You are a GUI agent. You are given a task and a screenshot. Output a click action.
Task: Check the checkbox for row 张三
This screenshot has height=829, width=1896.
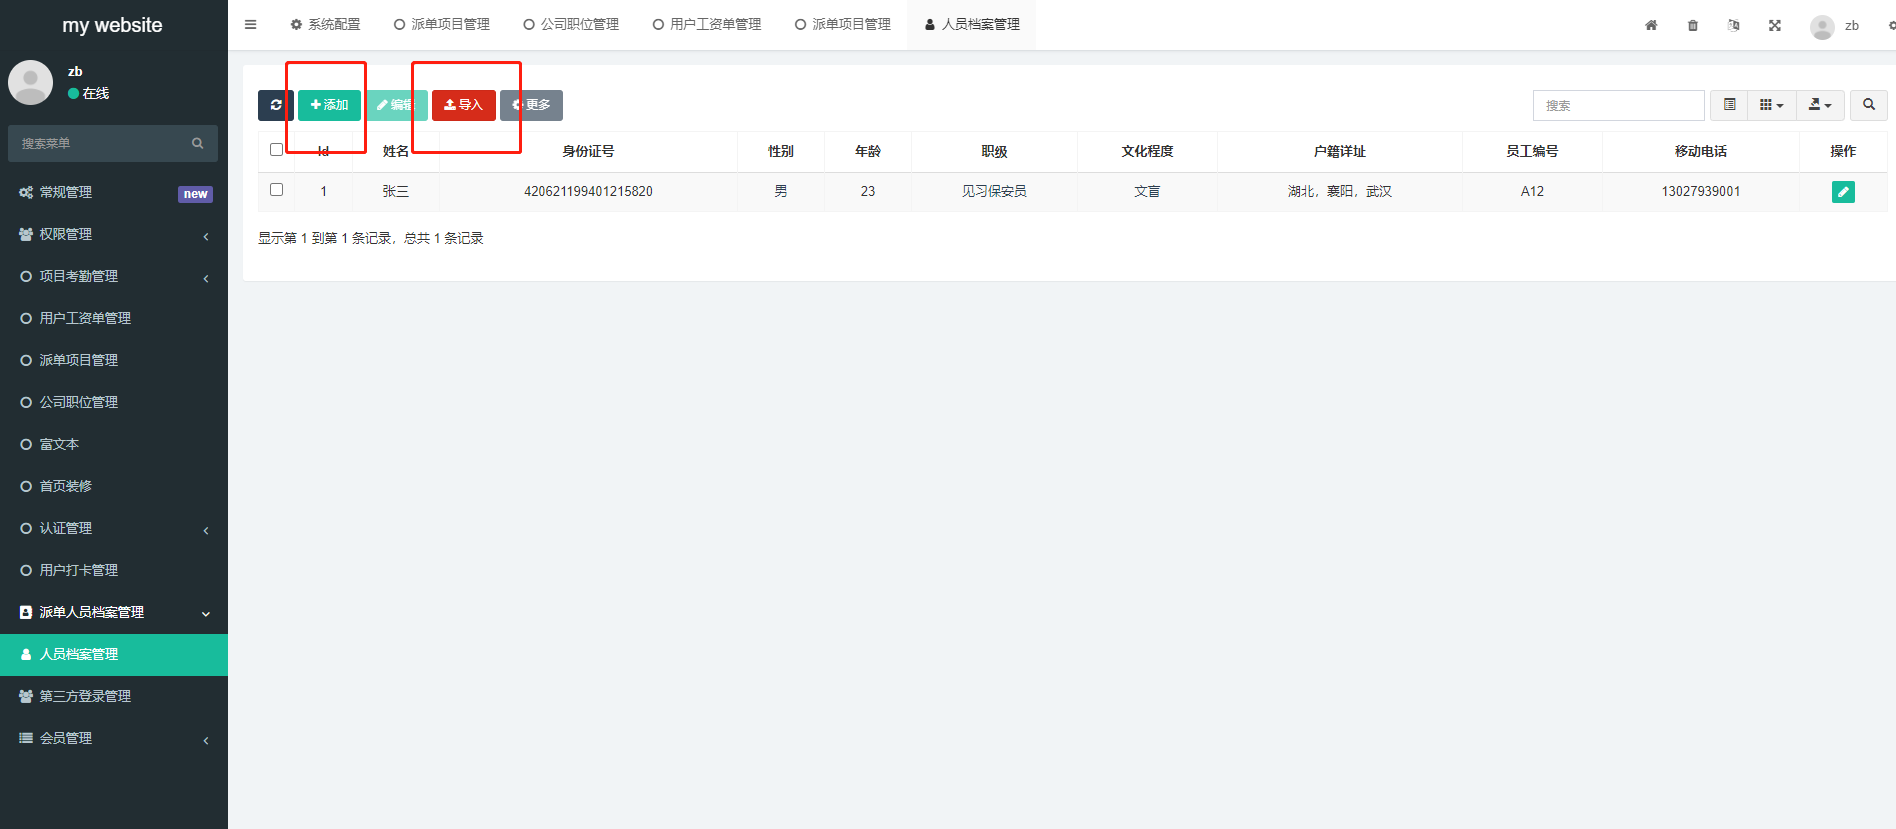coord(277,190)
